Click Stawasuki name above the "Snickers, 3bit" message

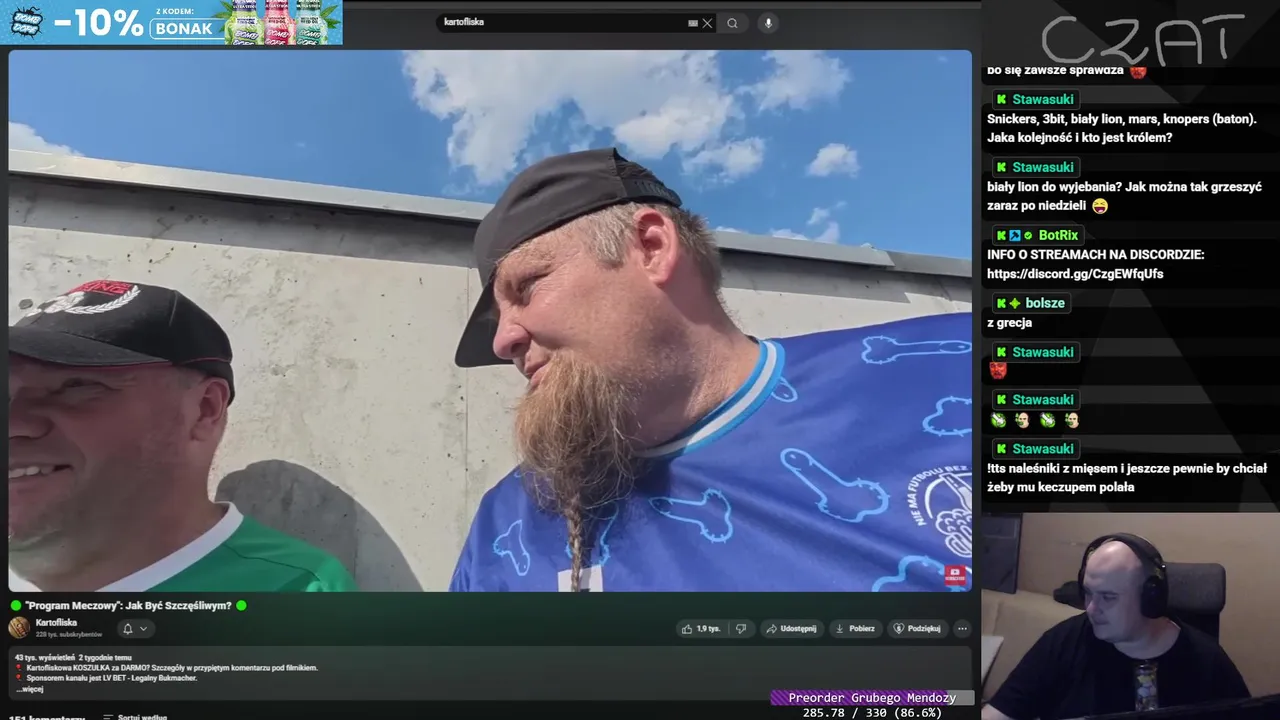[x=1043, y=99]
